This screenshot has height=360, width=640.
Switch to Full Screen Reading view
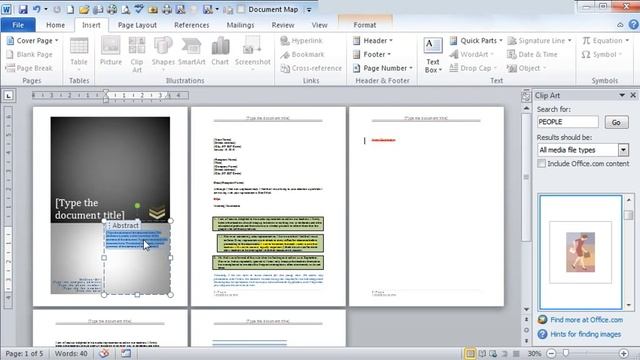[x=482, y=353]
